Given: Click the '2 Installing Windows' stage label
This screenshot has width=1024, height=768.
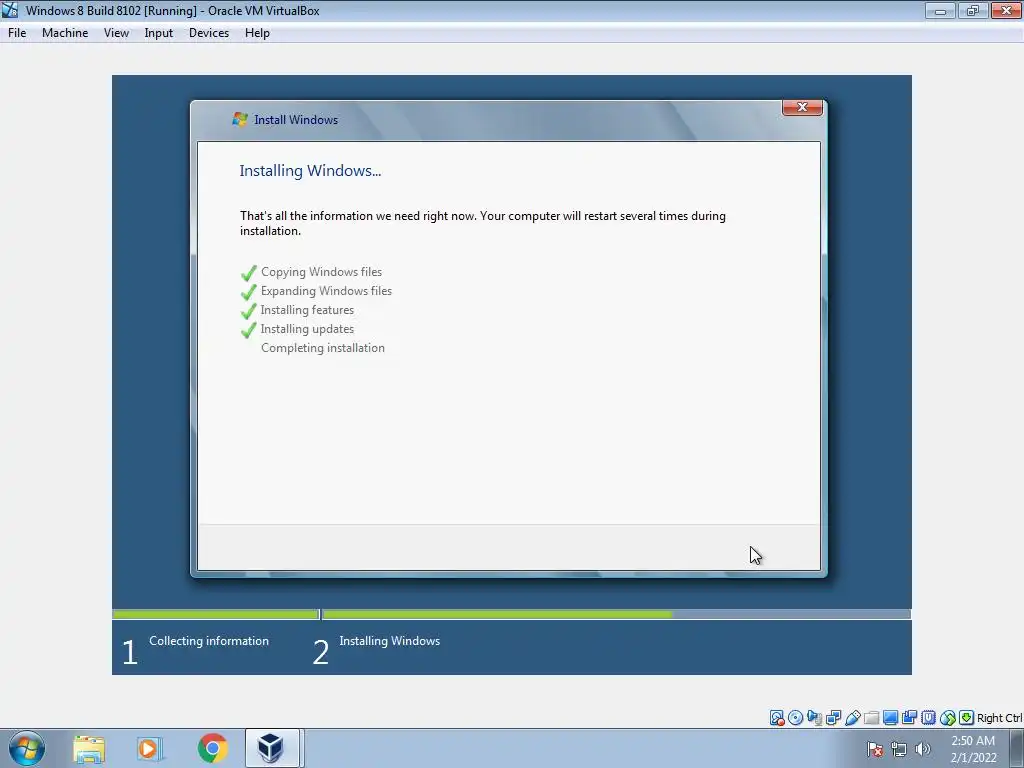Looking at the screenshot, I should [x=377, y=648].
